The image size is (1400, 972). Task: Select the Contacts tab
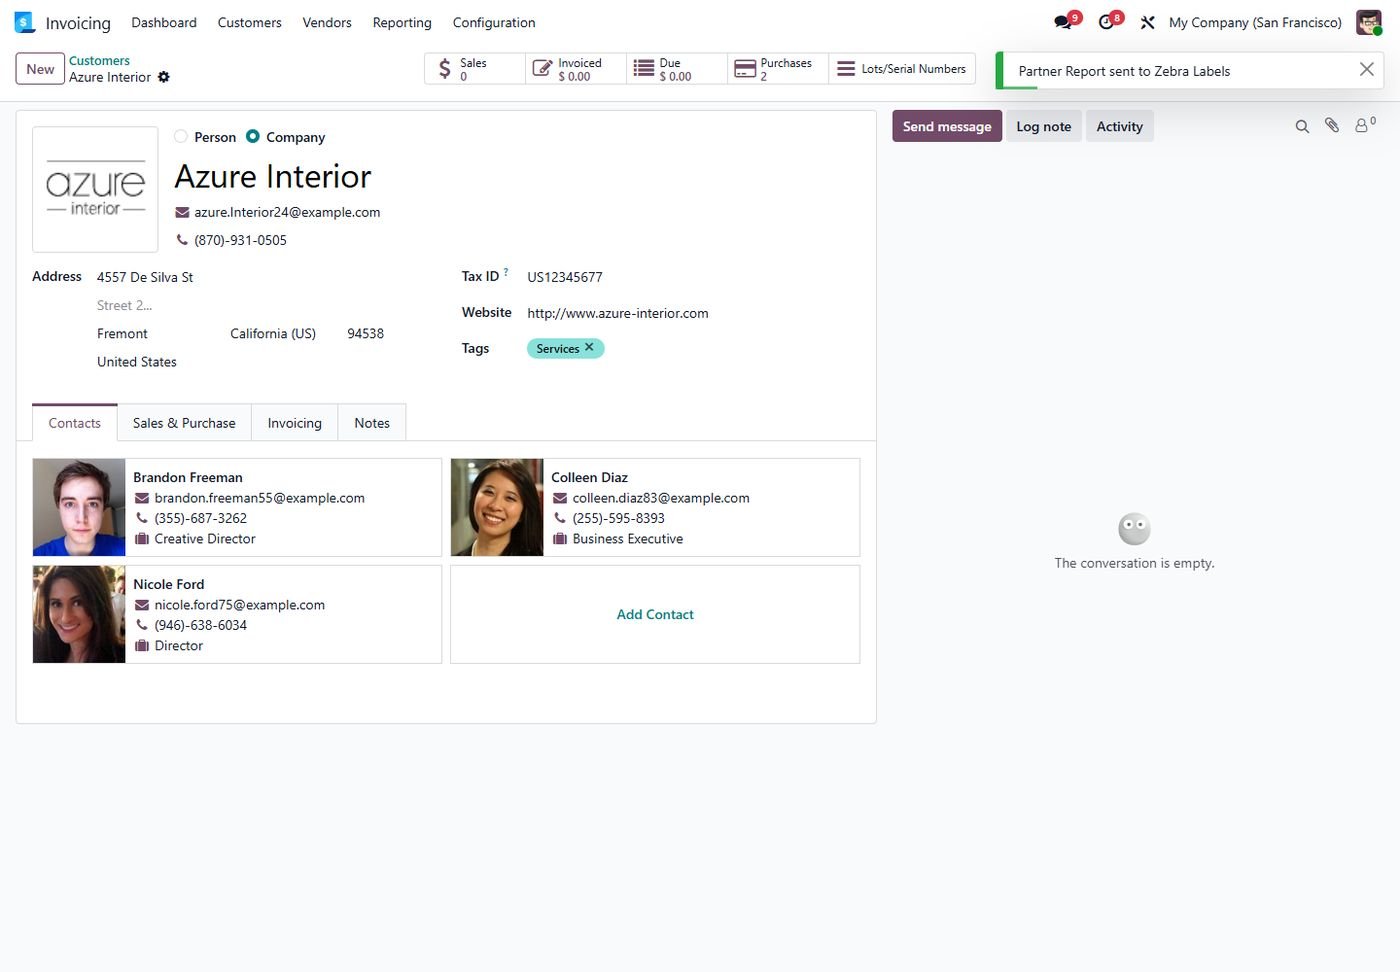pos(75,423)
